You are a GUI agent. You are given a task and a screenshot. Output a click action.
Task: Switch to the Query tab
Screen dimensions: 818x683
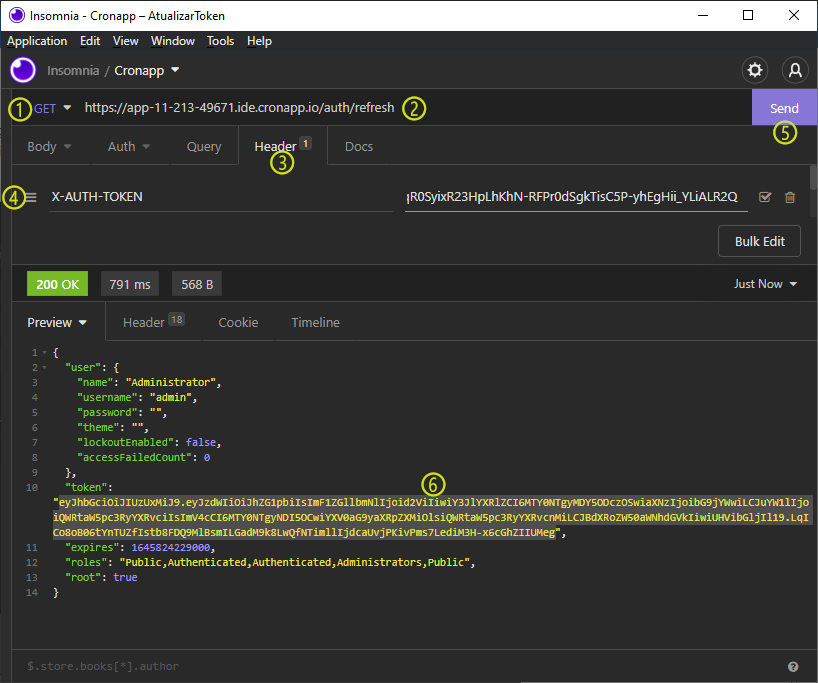[x=204, y=147]
